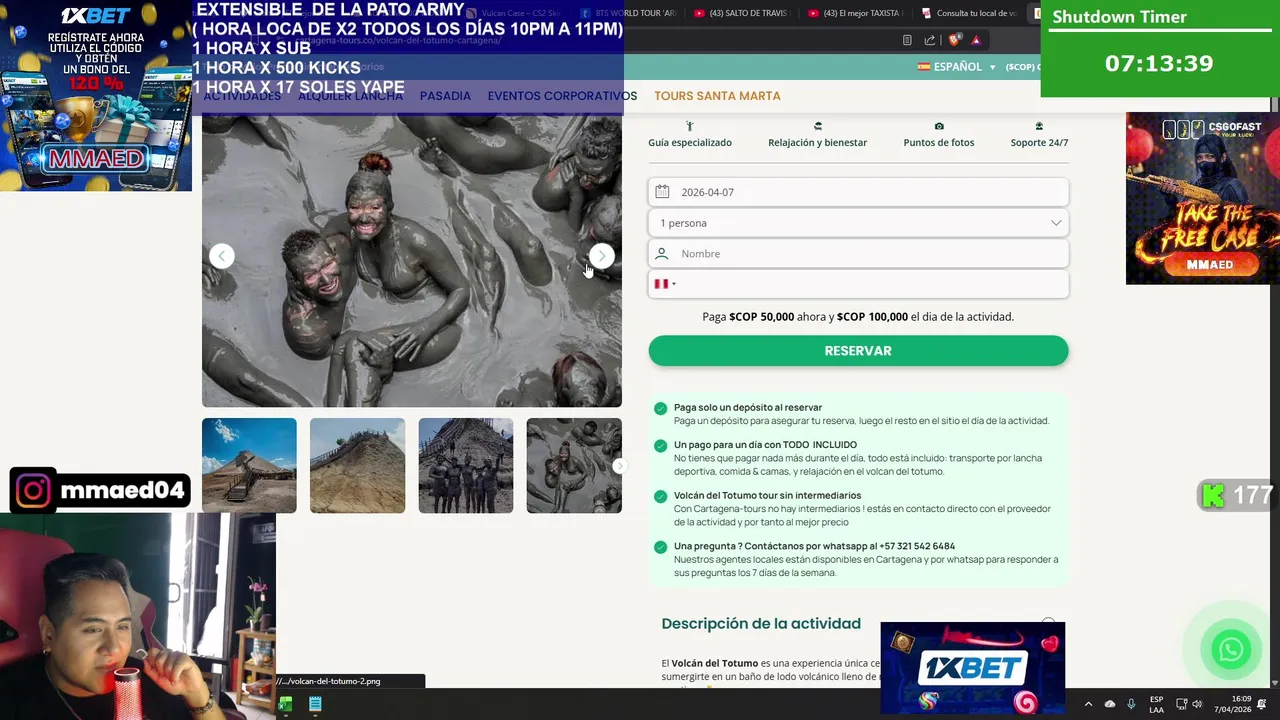Click the WhatsApp floating chat icon
The width and height of the screenshot is (1280, 720).
[1231, 650]
